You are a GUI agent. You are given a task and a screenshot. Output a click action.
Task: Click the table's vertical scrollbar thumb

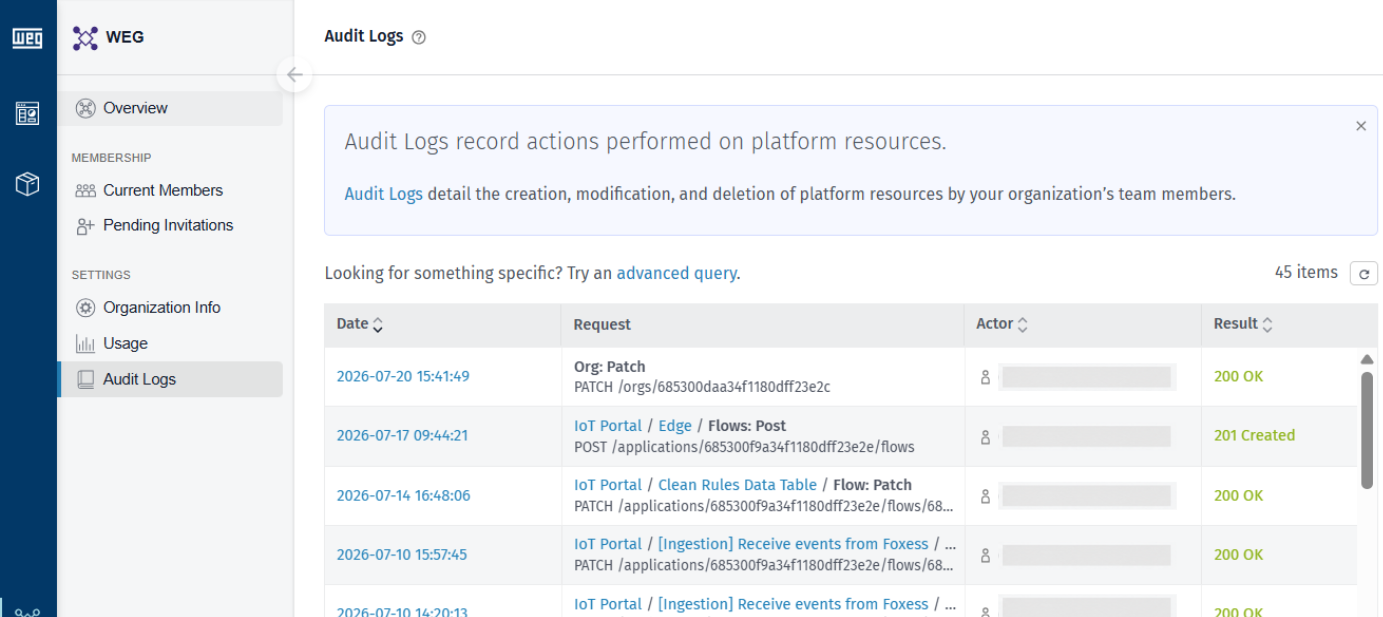coord(1367,431)
